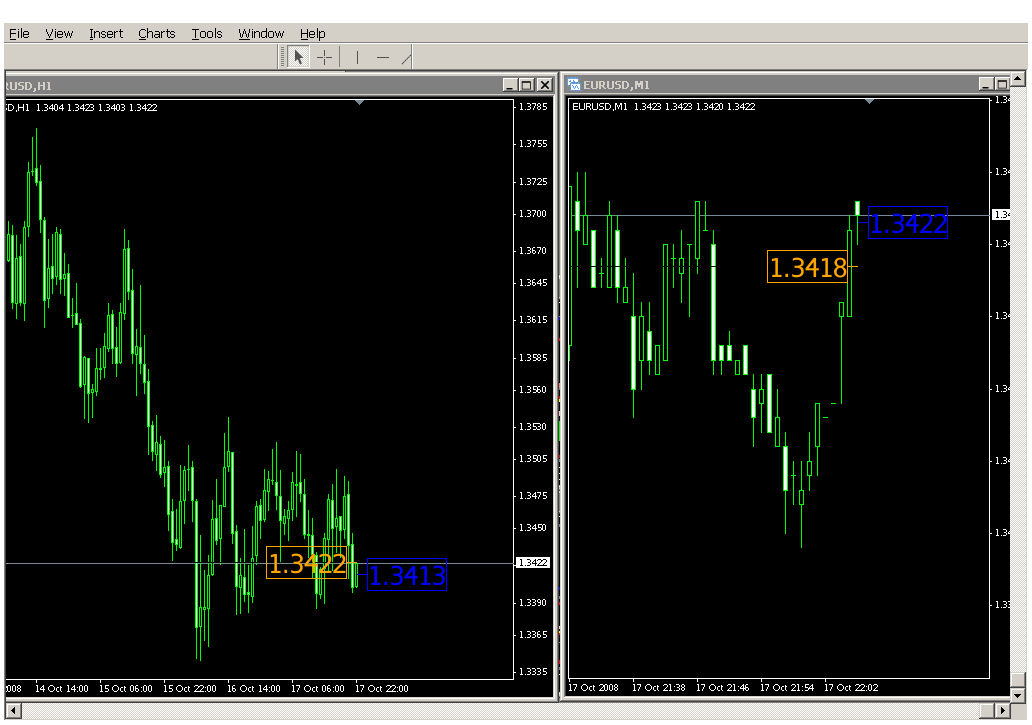Open the View menu
Image resolution: width=1032 pixels, height=725 pixels.
click(x=59, y=34)
